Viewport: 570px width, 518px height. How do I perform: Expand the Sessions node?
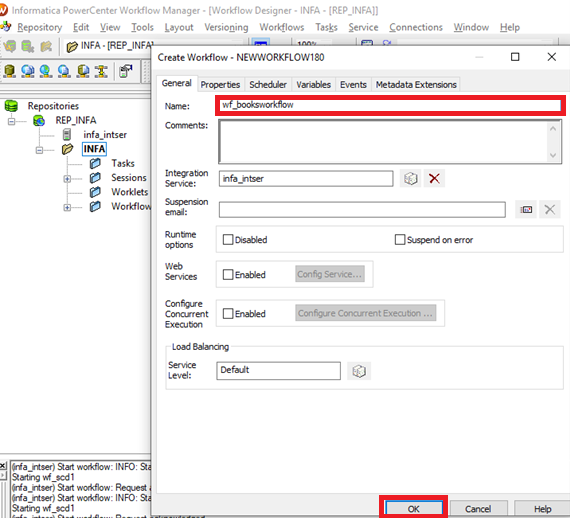tap(67, 178)
